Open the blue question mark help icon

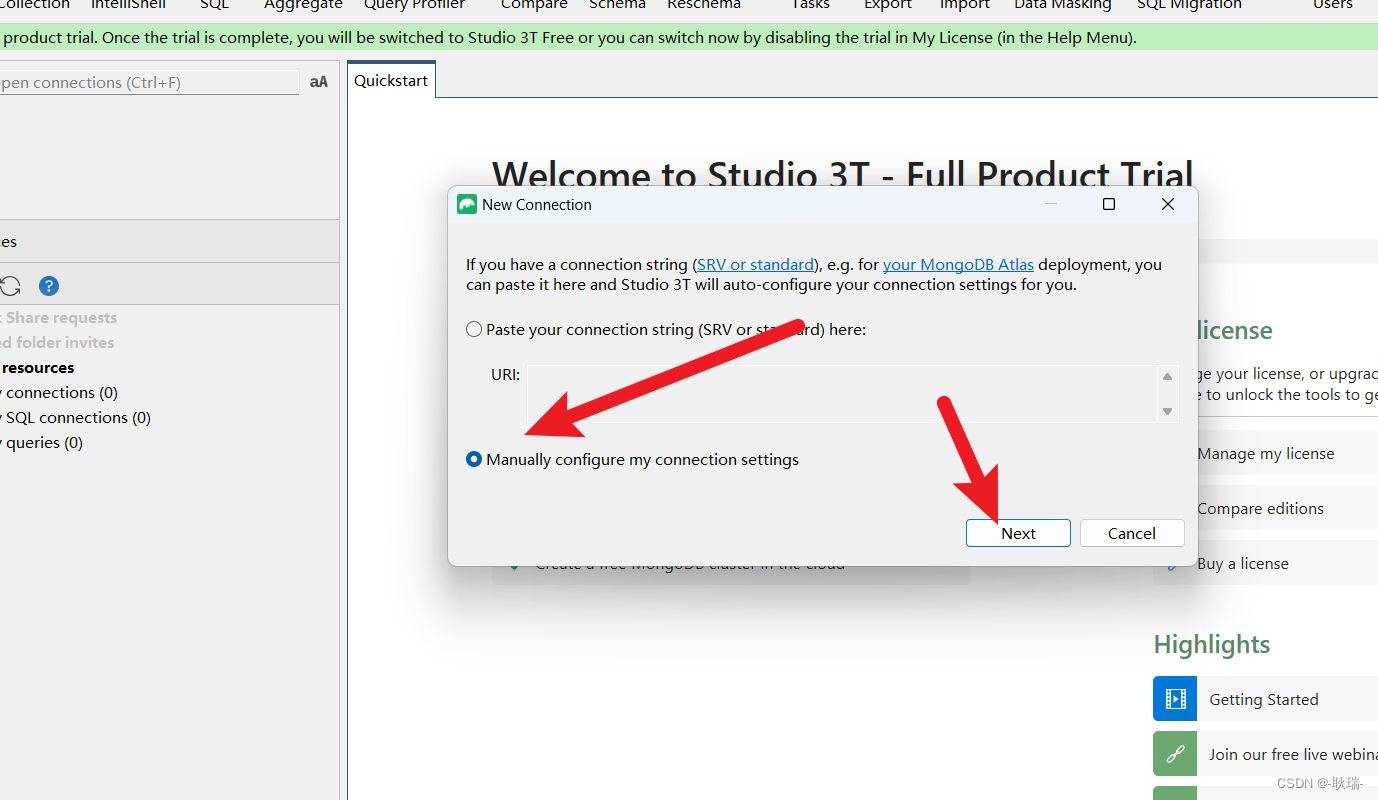[49, 286]
